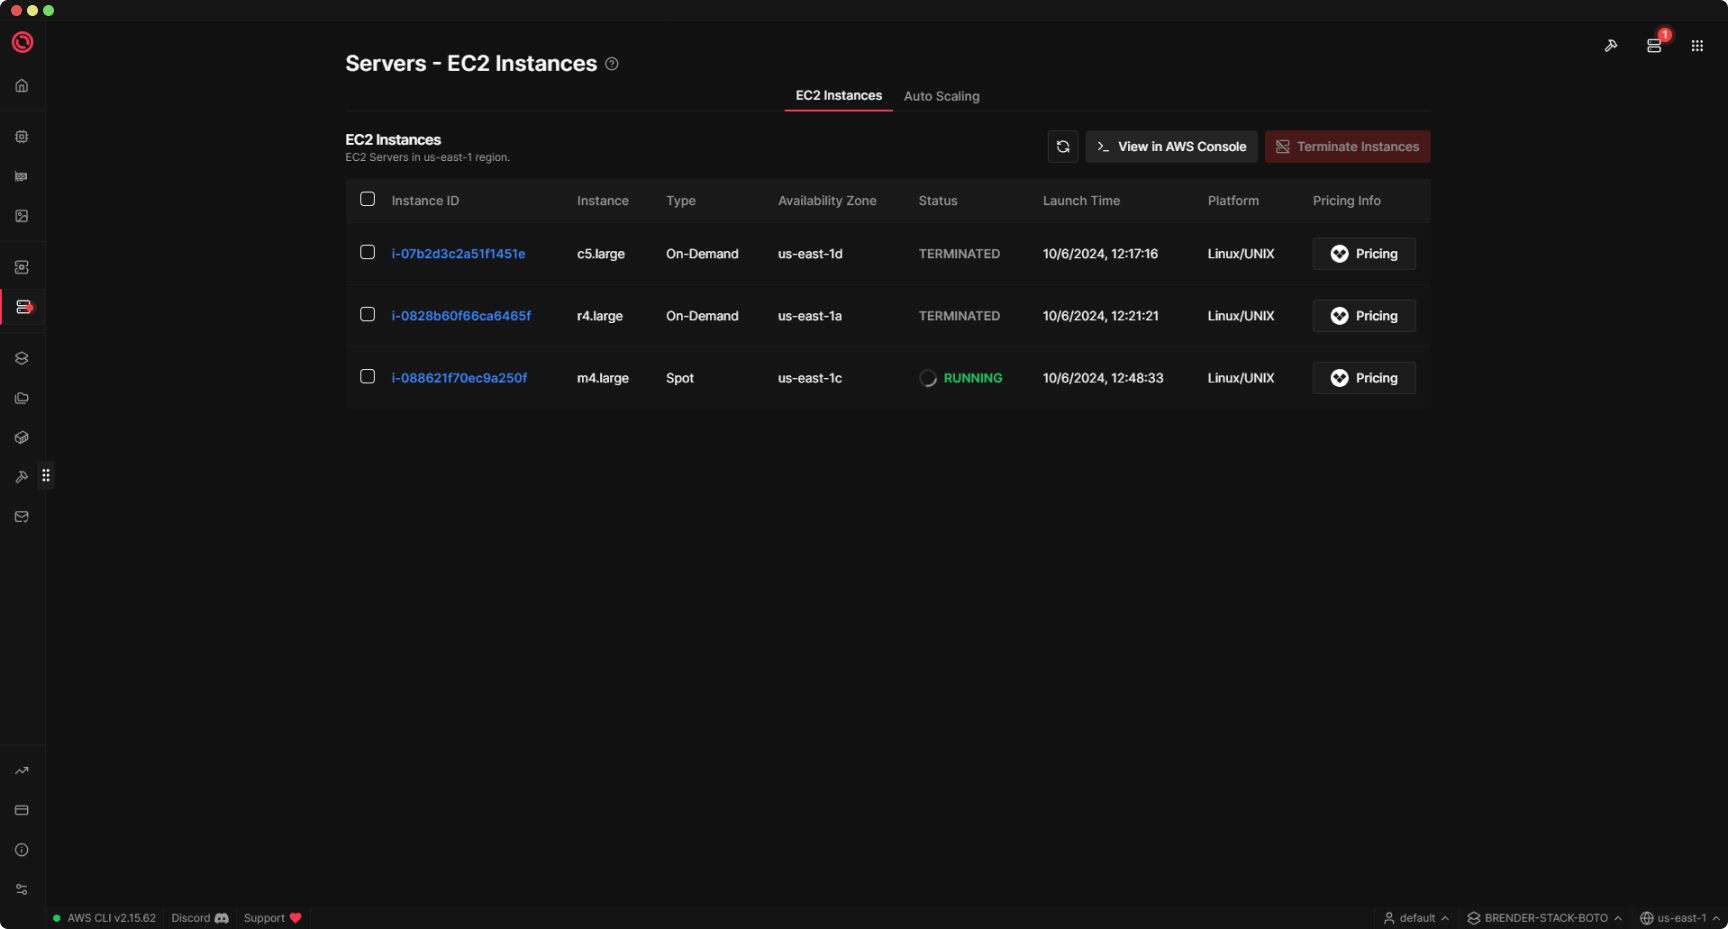Open the trending chart sidebar icon

pos(22,771)
